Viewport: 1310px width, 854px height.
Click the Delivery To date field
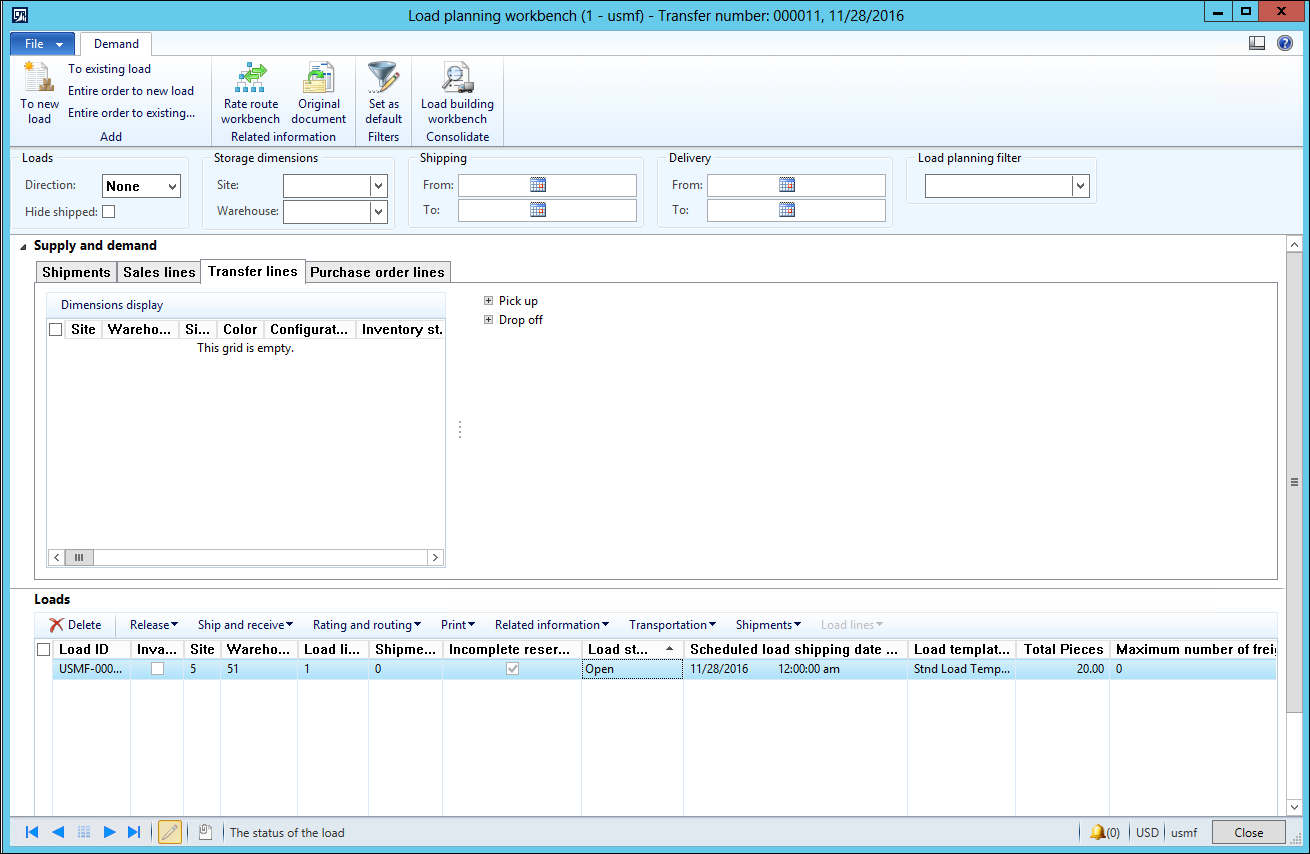pyautogui.click(x=796, y=210)
